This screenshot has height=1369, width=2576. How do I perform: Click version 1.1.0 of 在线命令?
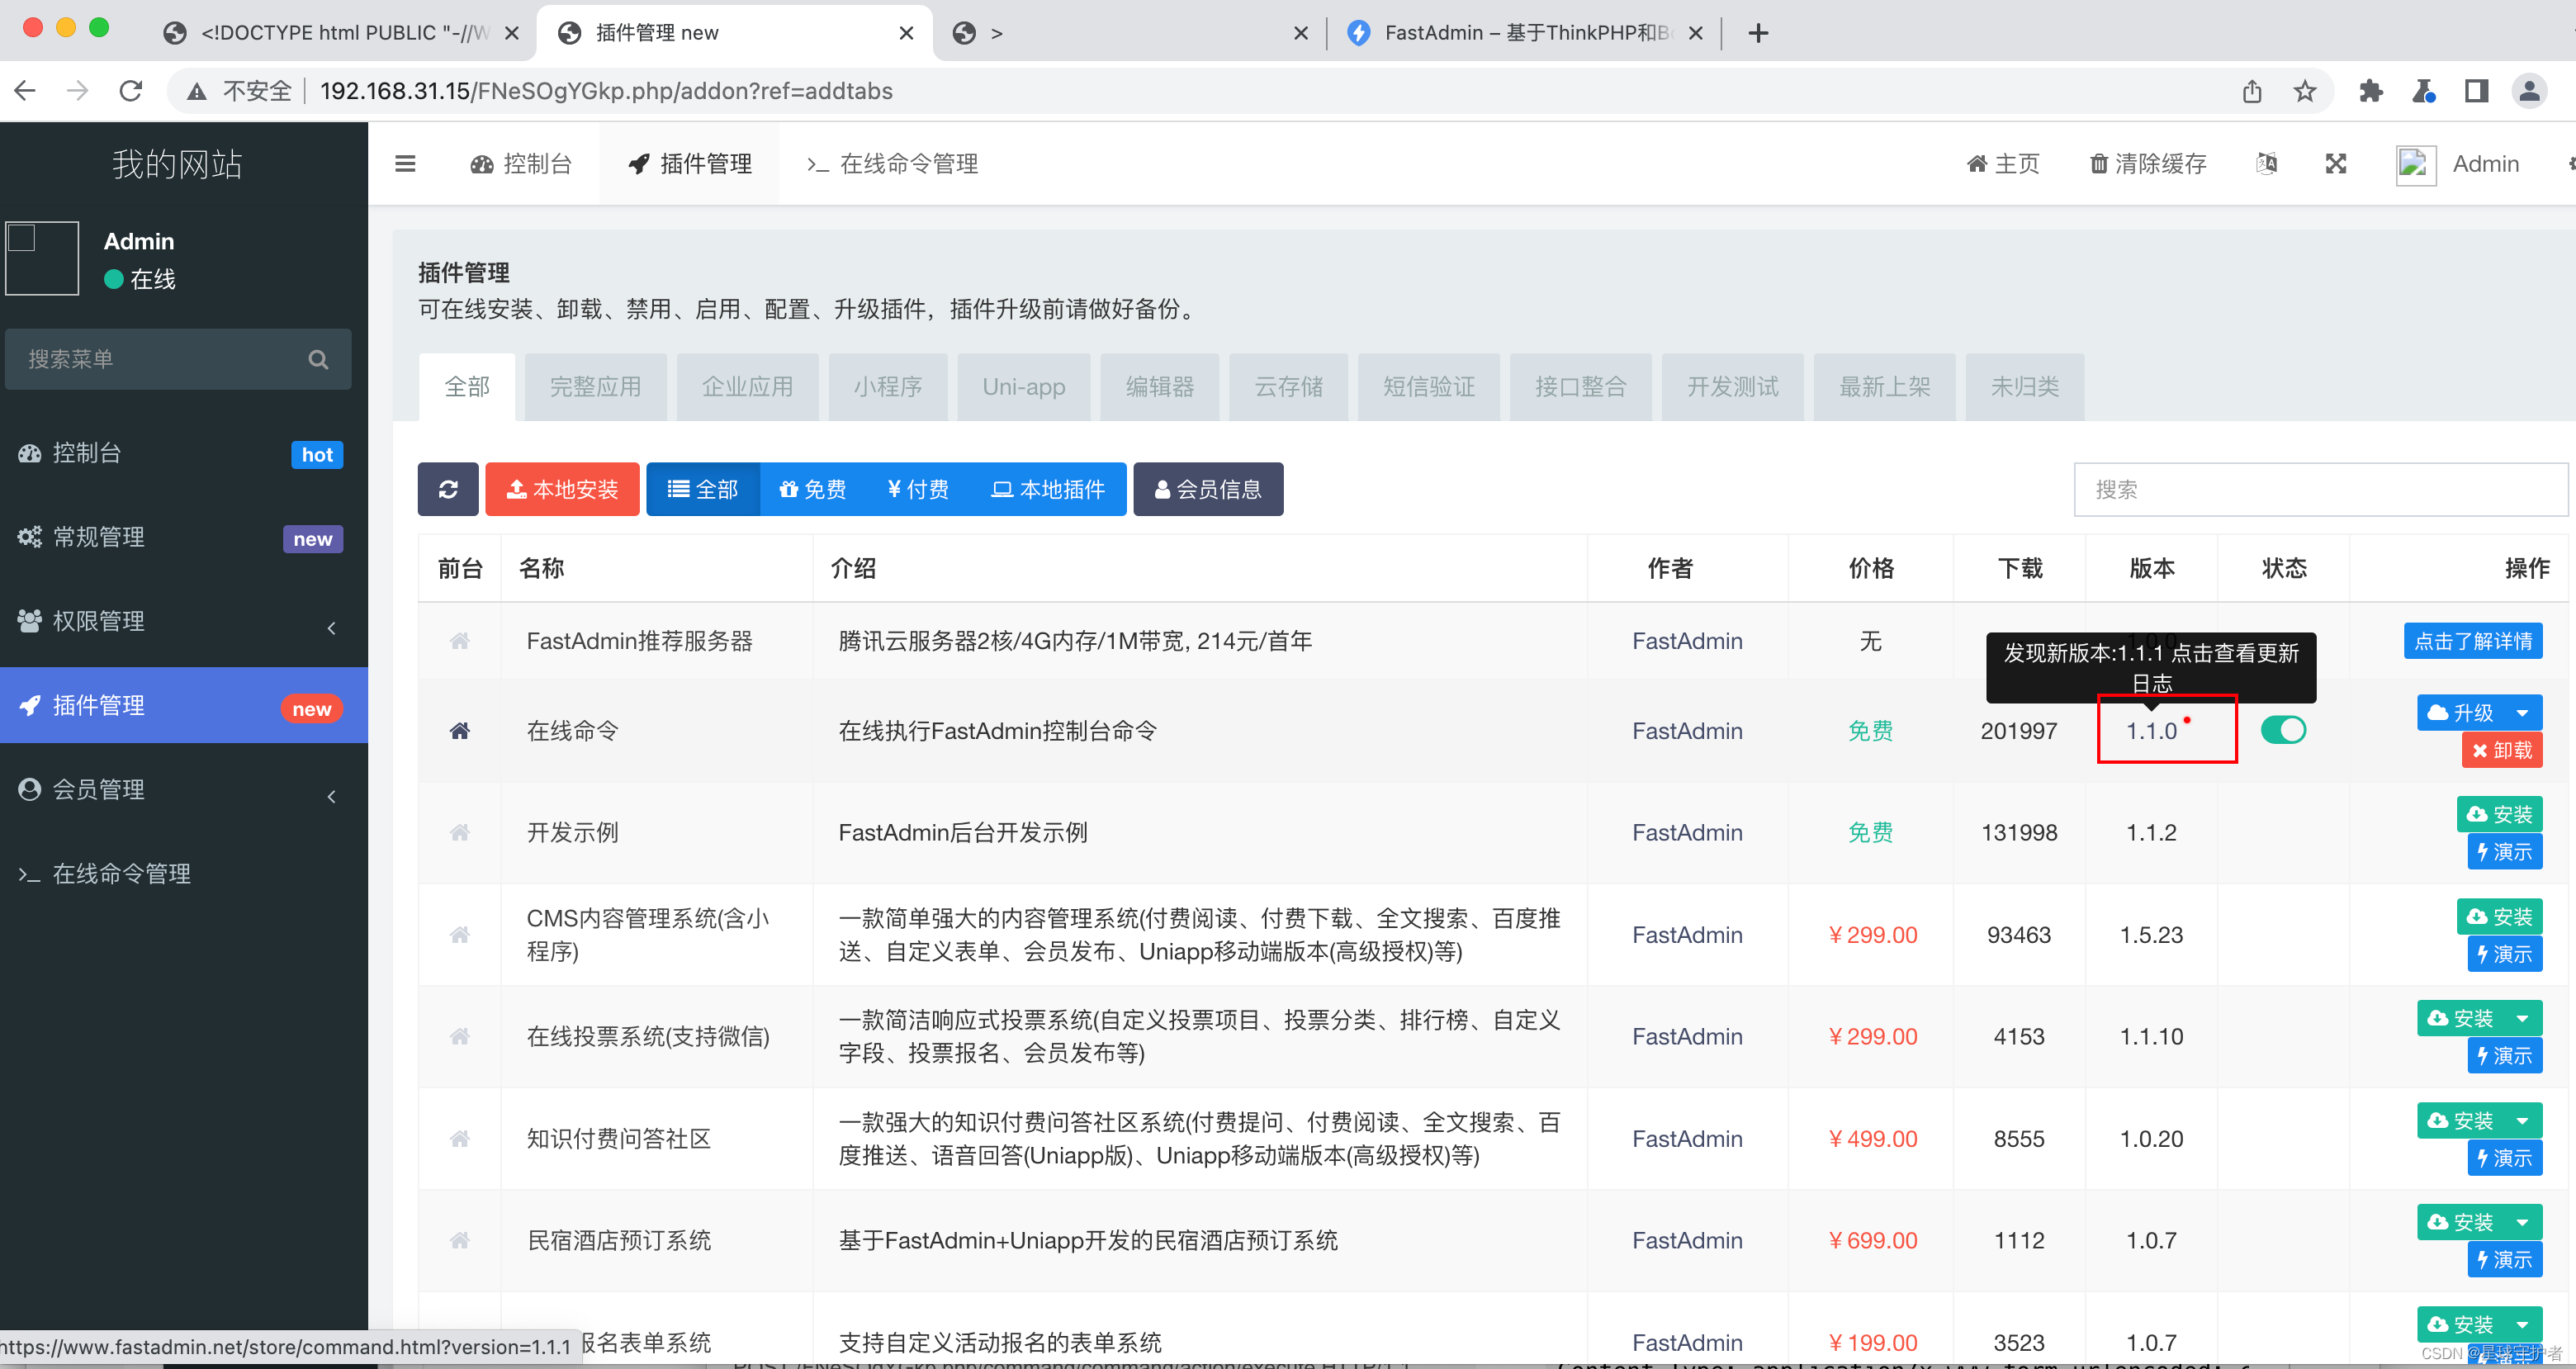(x=2151, y=731)
